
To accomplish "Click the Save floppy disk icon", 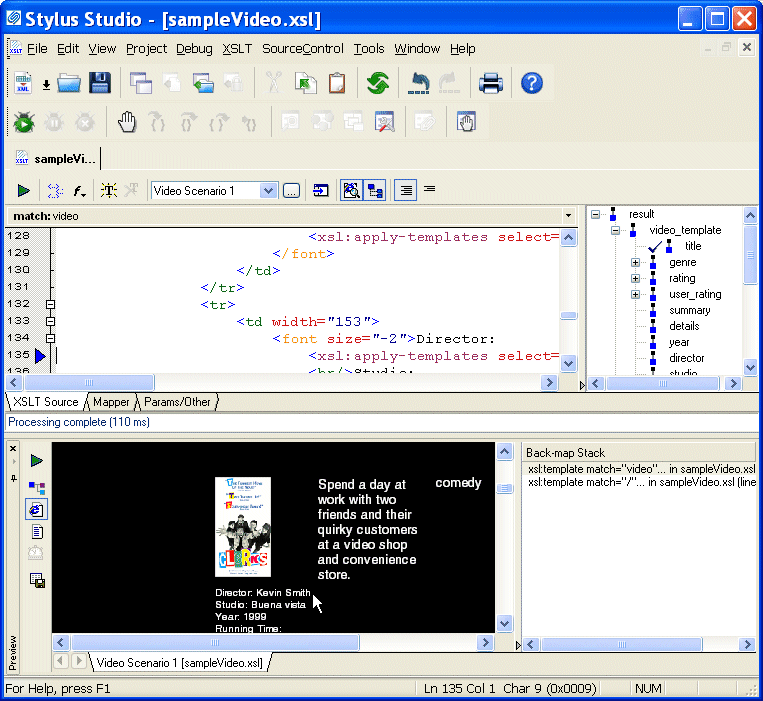I will click(x=99, y=83).
